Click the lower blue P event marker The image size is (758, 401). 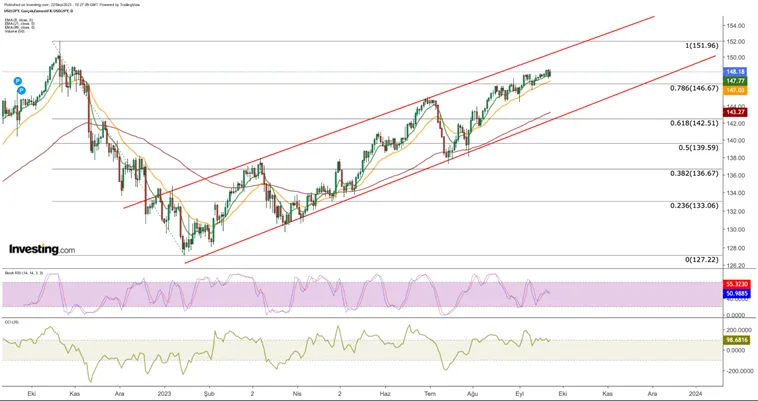tap(21, 90)
